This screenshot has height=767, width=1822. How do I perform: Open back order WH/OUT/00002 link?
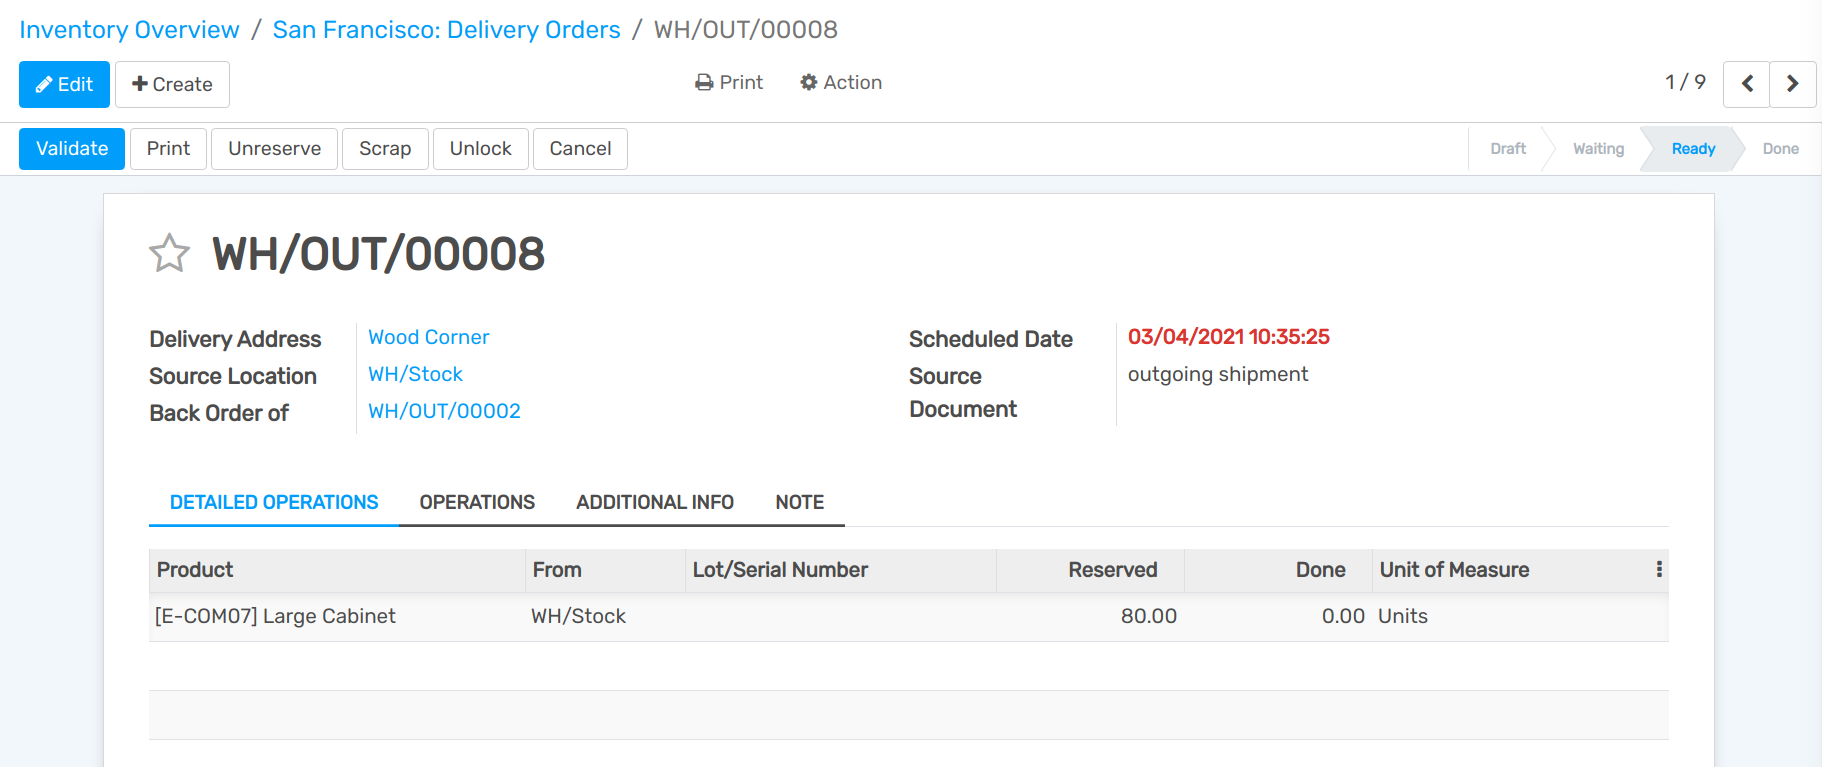[x=444, y=411]
